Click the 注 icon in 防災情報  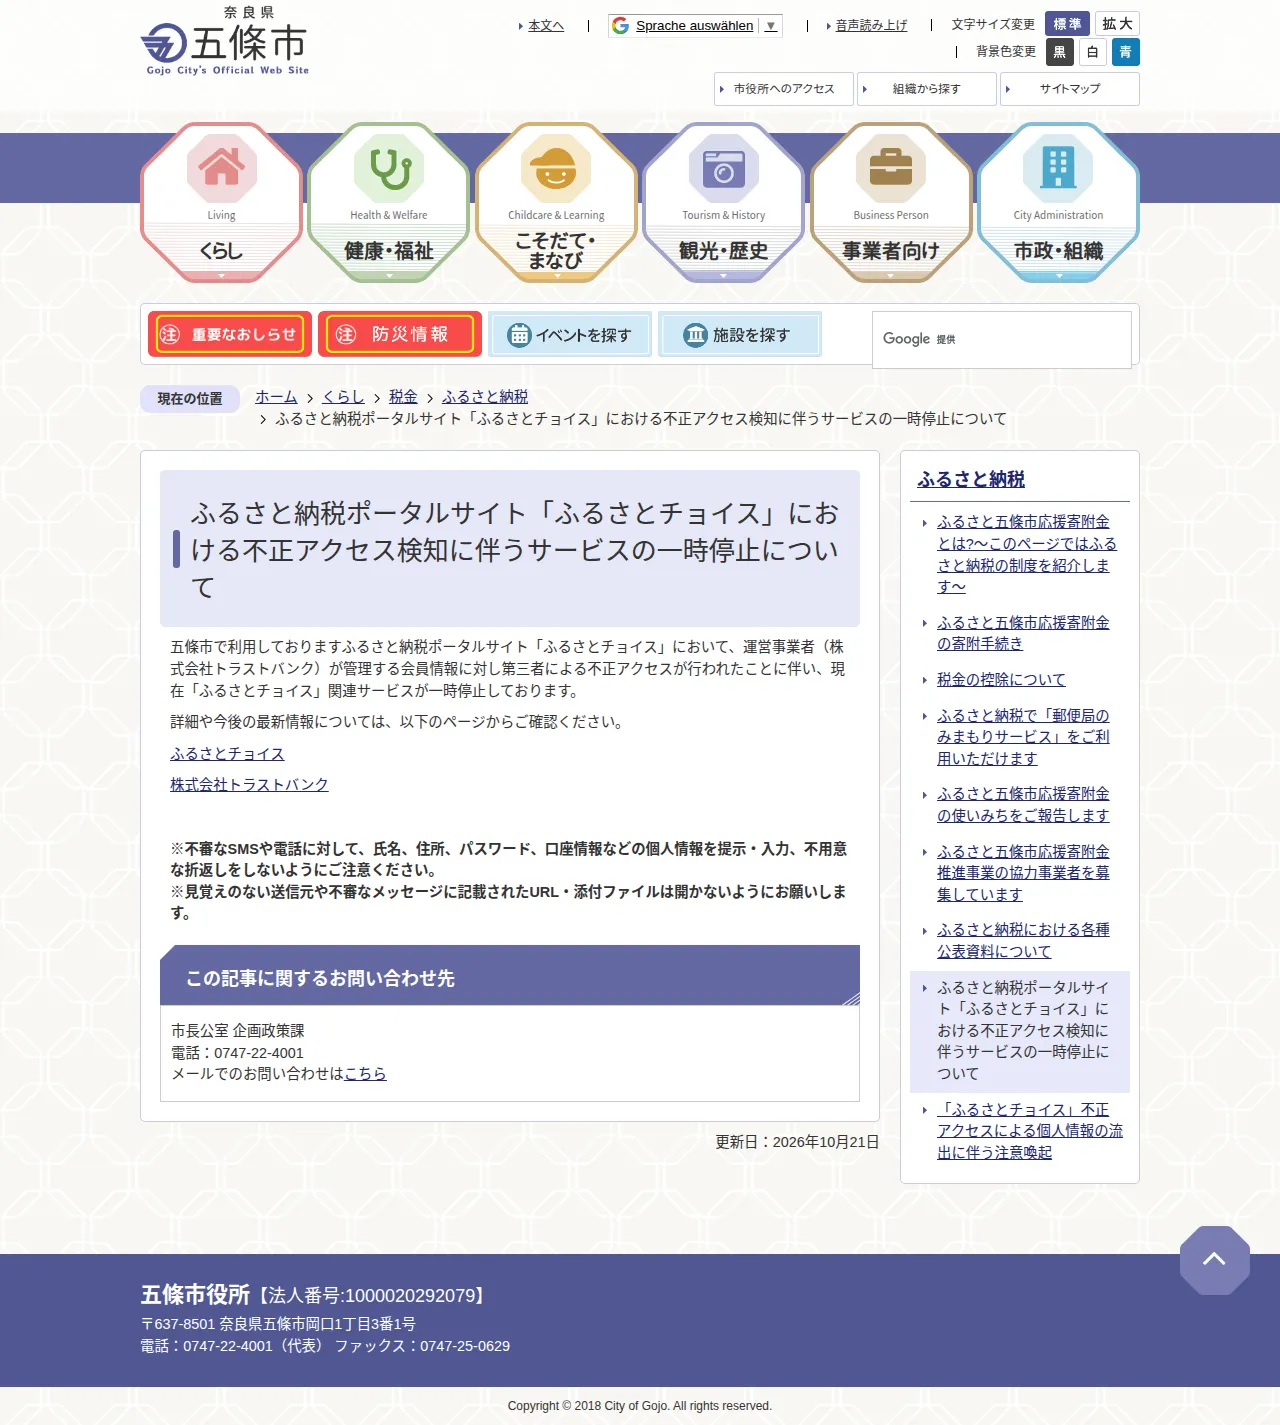tap(346, 334)
